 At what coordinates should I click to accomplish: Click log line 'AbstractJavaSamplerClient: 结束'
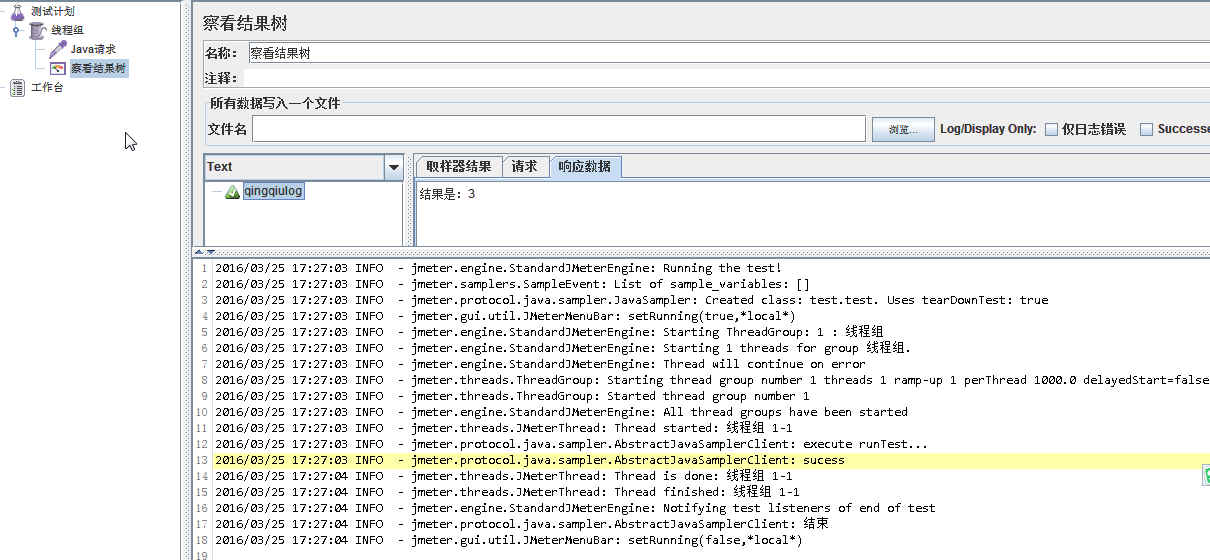point(521,524)
